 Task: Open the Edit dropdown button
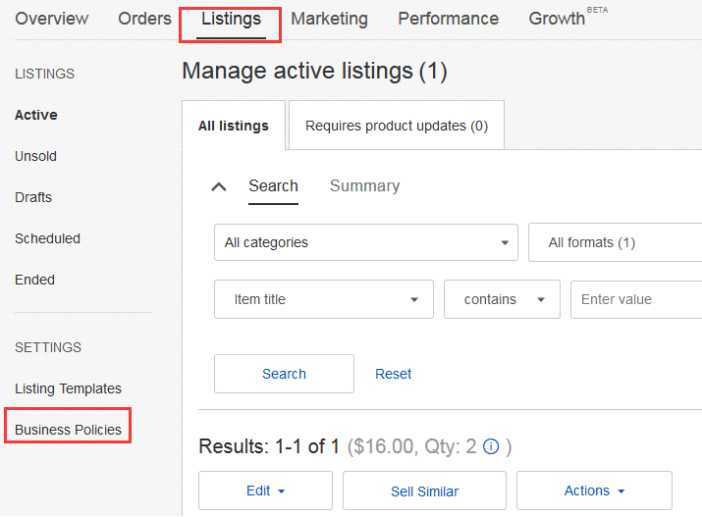click(265, 491)
